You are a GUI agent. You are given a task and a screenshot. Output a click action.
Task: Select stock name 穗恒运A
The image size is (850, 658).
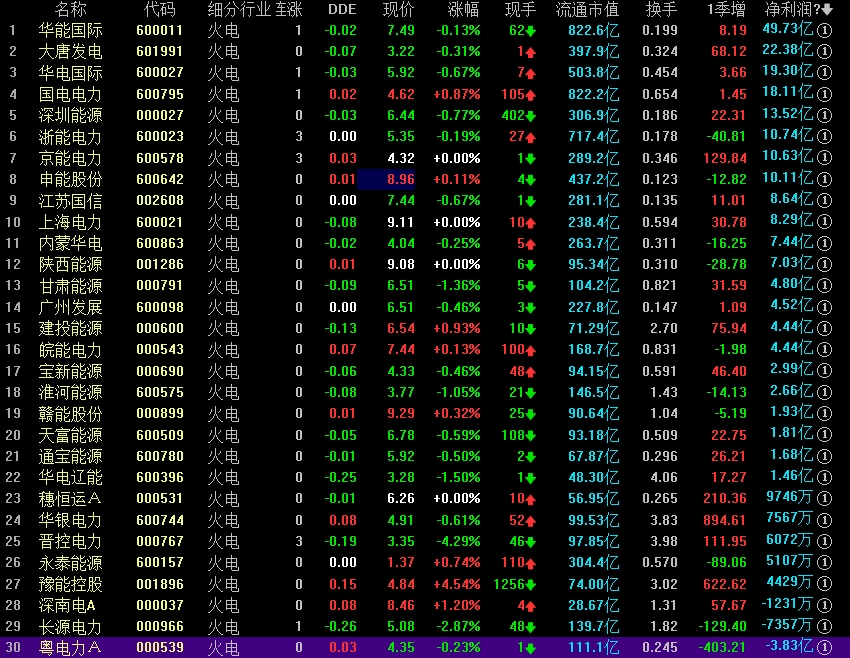pos(70,499)
